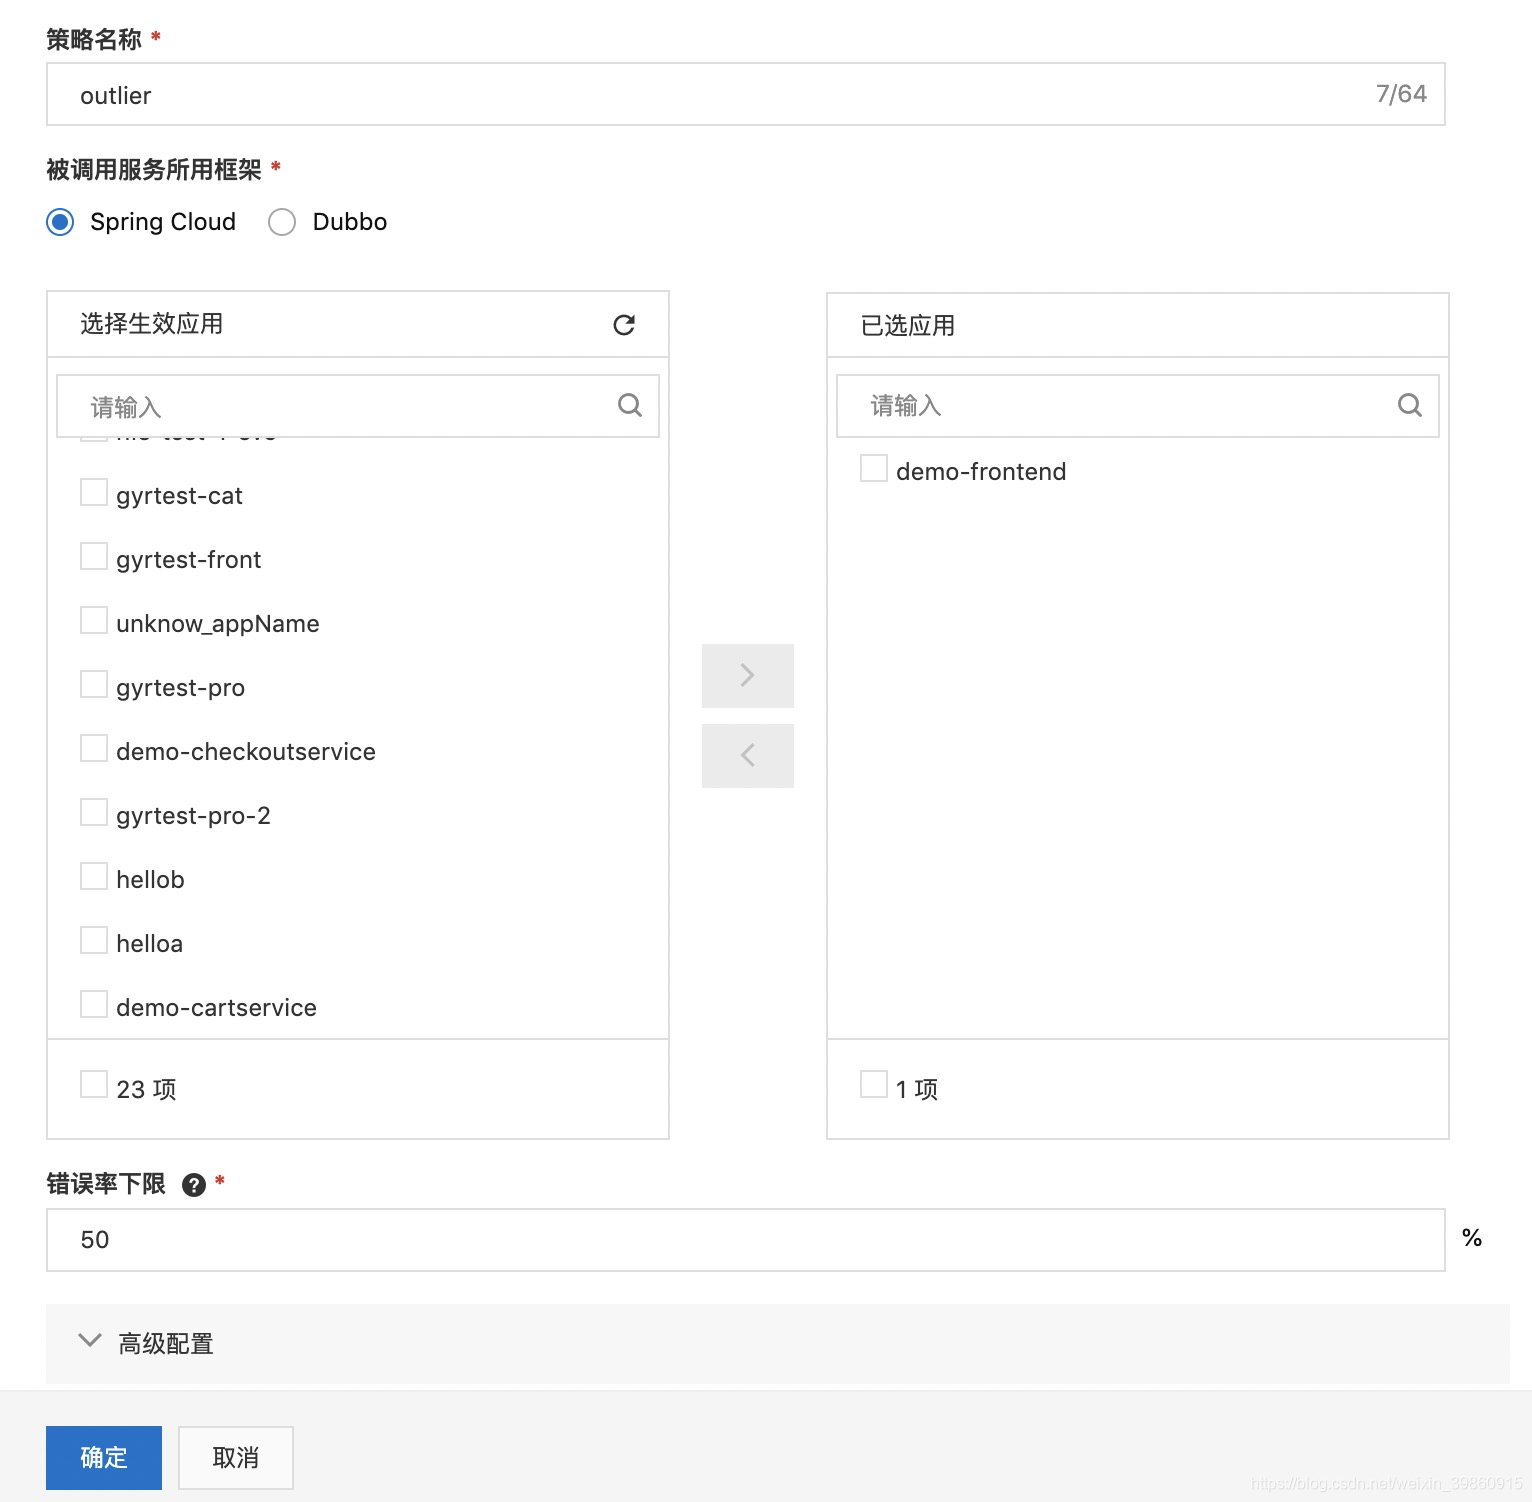Select the Dubbo radio button
1532x1502 pixels.
pyautogui.click(x=281, y=221)
